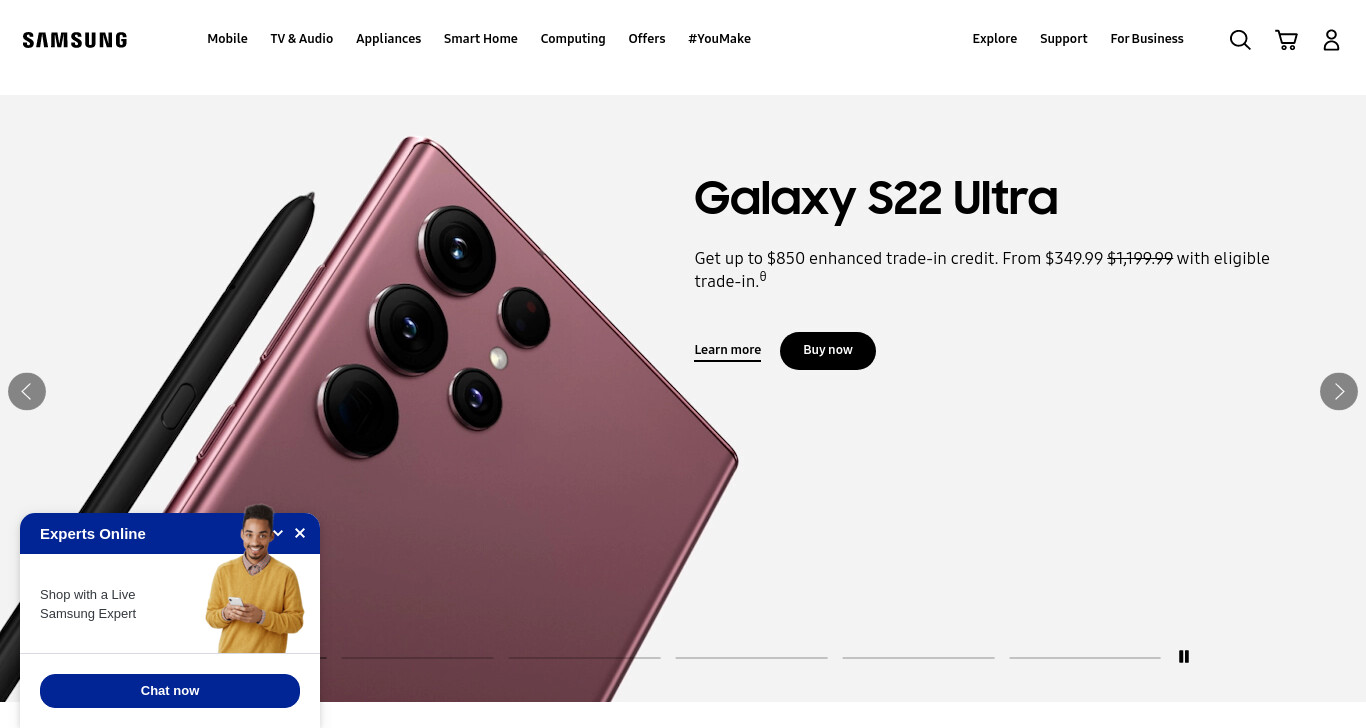Image resolution: width=1366 pixels, height=728 pixels.
Task: Open the Support link
Action: 1063,39
